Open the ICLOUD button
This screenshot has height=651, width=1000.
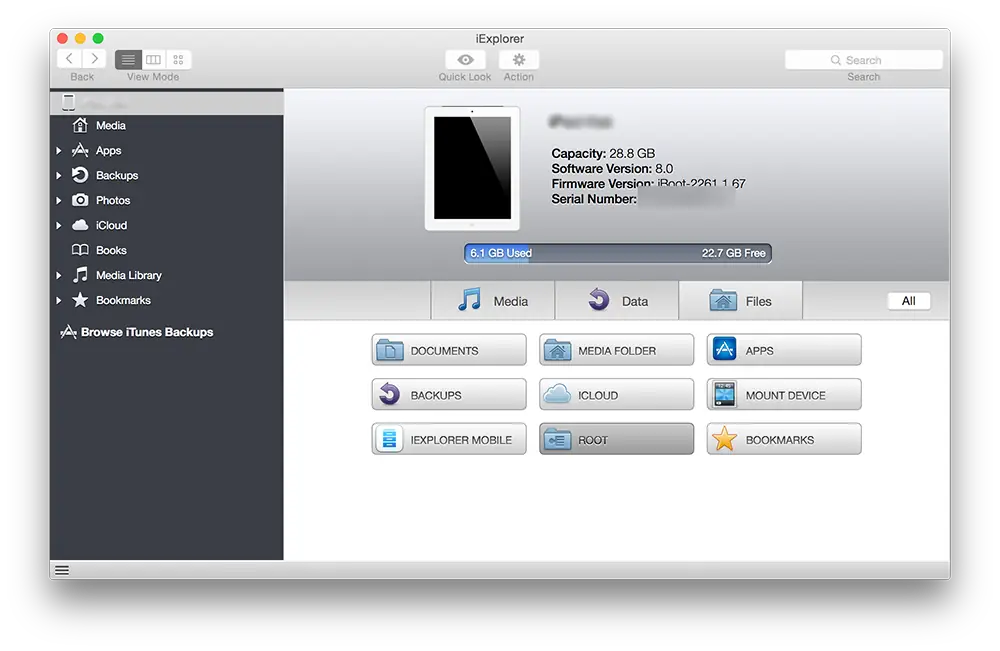tap(617, 395)
